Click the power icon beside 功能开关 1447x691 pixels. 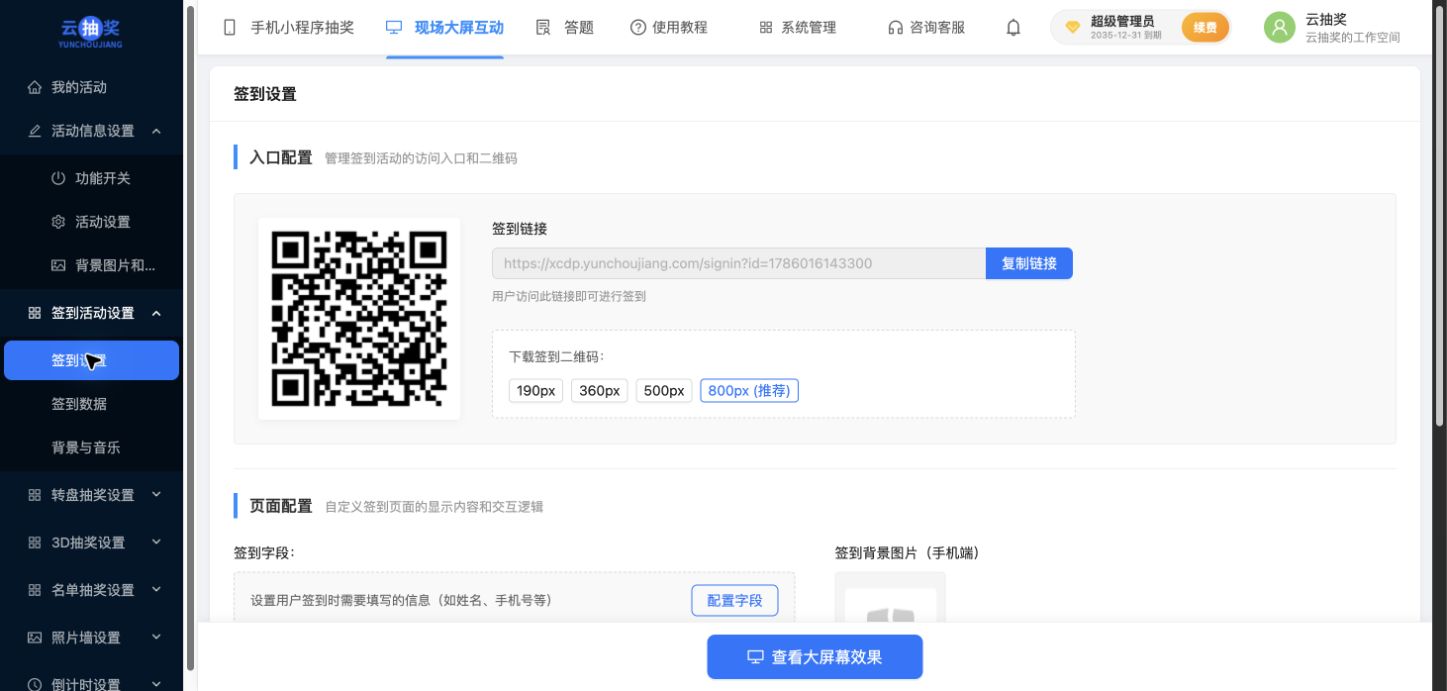58,178
